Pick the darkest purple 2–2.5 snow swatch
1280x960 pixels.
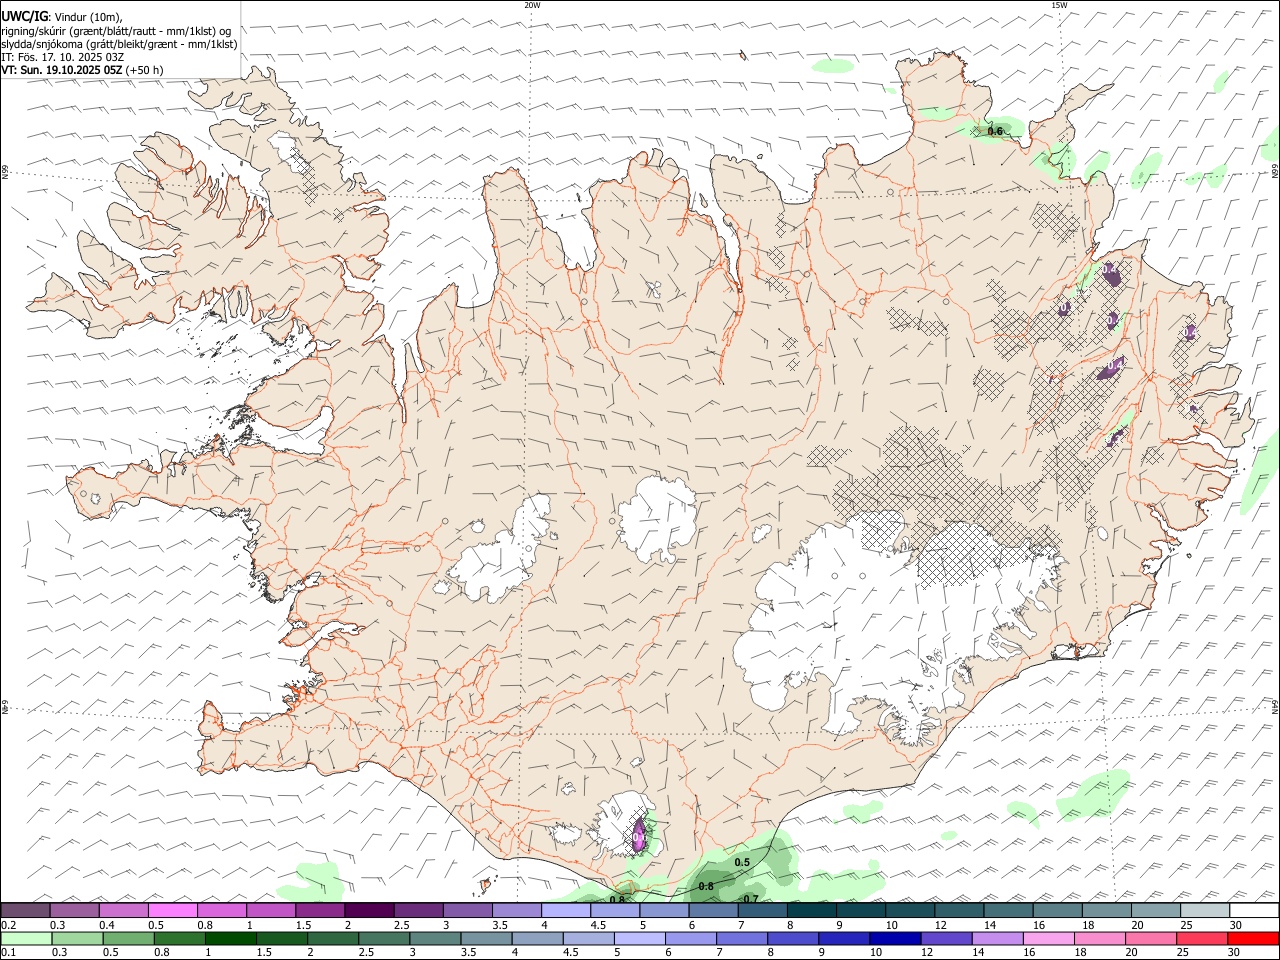tap(369, 911)
